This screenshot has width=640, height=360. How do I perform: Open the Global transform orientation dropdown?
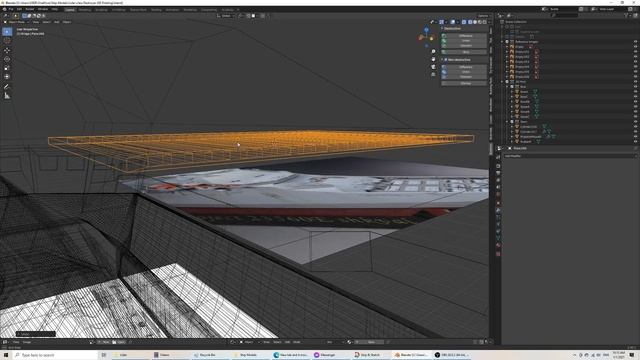pyautogui.click(x=225, y=16)
